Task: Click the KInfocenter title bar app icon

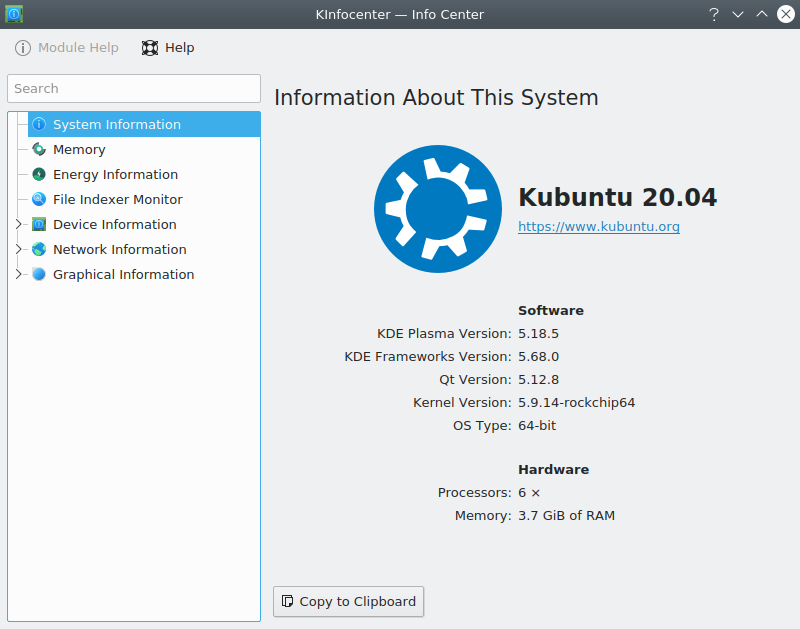Action: 14,14
